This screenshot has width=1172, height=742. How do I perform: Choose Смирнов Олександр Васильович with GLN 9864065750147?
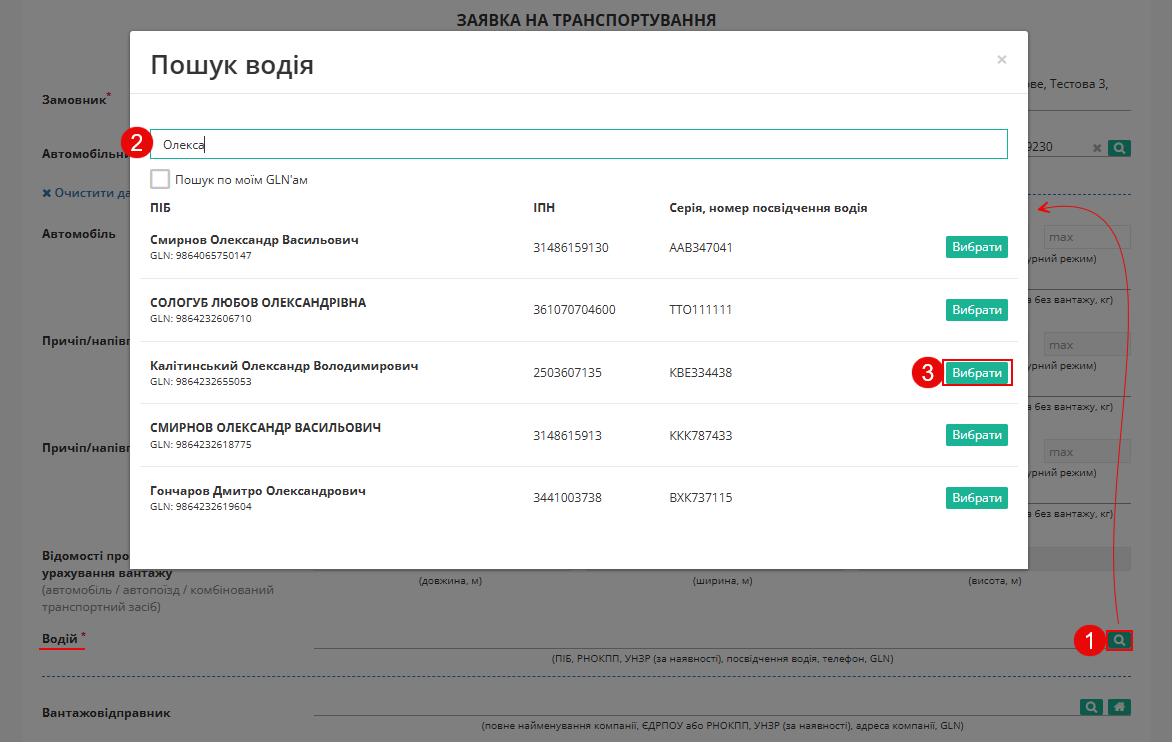click(x=976, y=247)
